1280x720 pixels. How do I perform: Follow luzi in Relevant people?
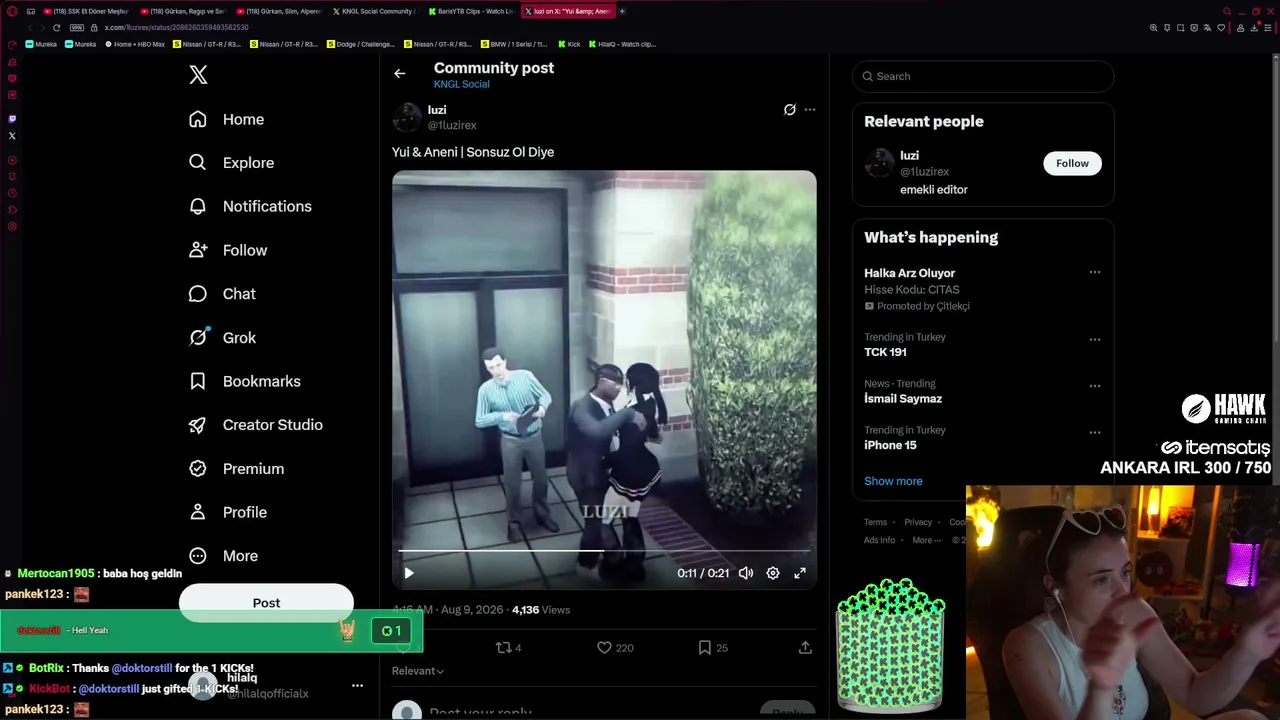coord(1072,163)
